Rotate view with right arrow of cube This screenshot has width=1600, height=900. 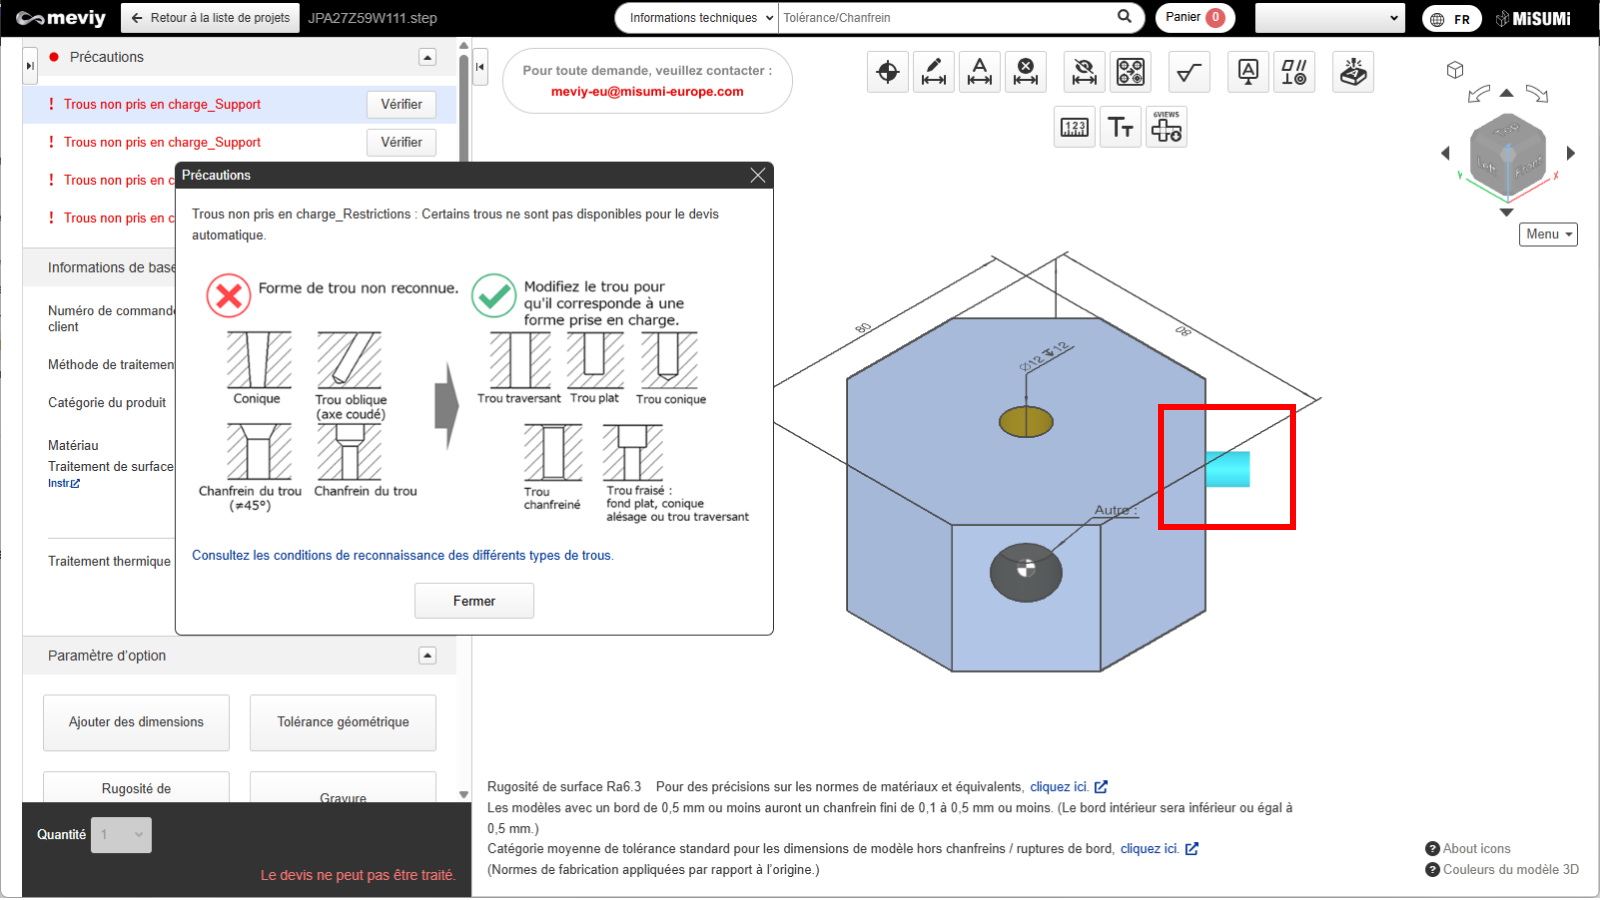coord(1571,153)
